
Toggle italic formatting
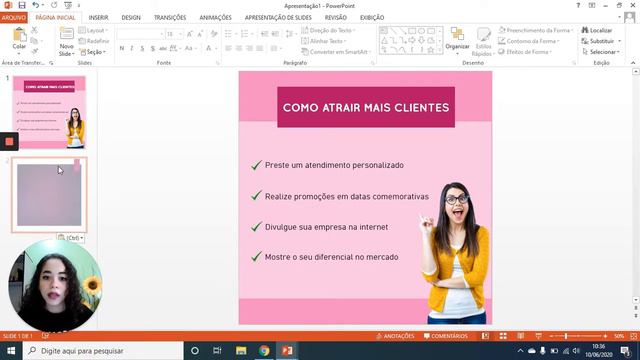point(131,48)
